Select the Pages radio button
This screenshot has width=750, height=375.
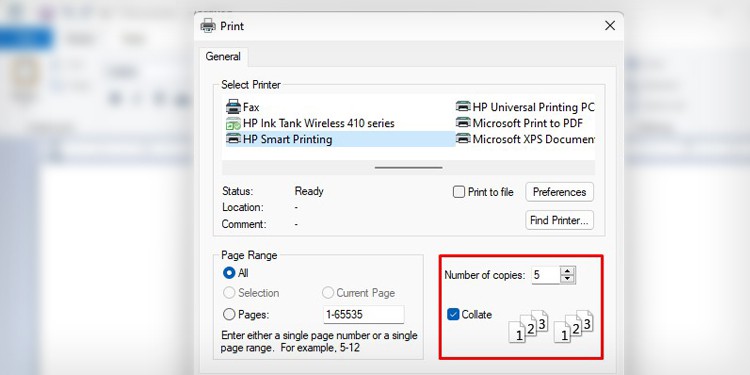click(229, 314)
